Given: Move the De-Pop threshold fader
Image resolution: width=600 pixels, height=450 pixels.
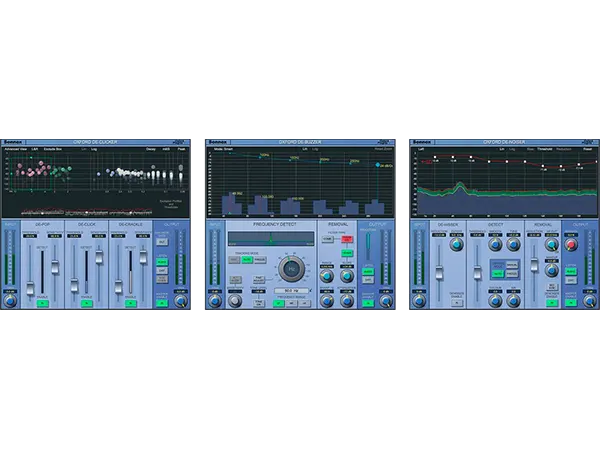Looking at the screenshot, I should point(30,288).
